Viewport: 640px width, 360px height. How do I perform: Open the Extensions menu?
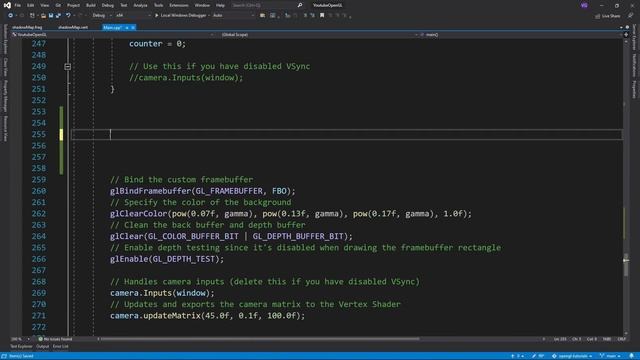pyautogui.click(x=179, y=5)
